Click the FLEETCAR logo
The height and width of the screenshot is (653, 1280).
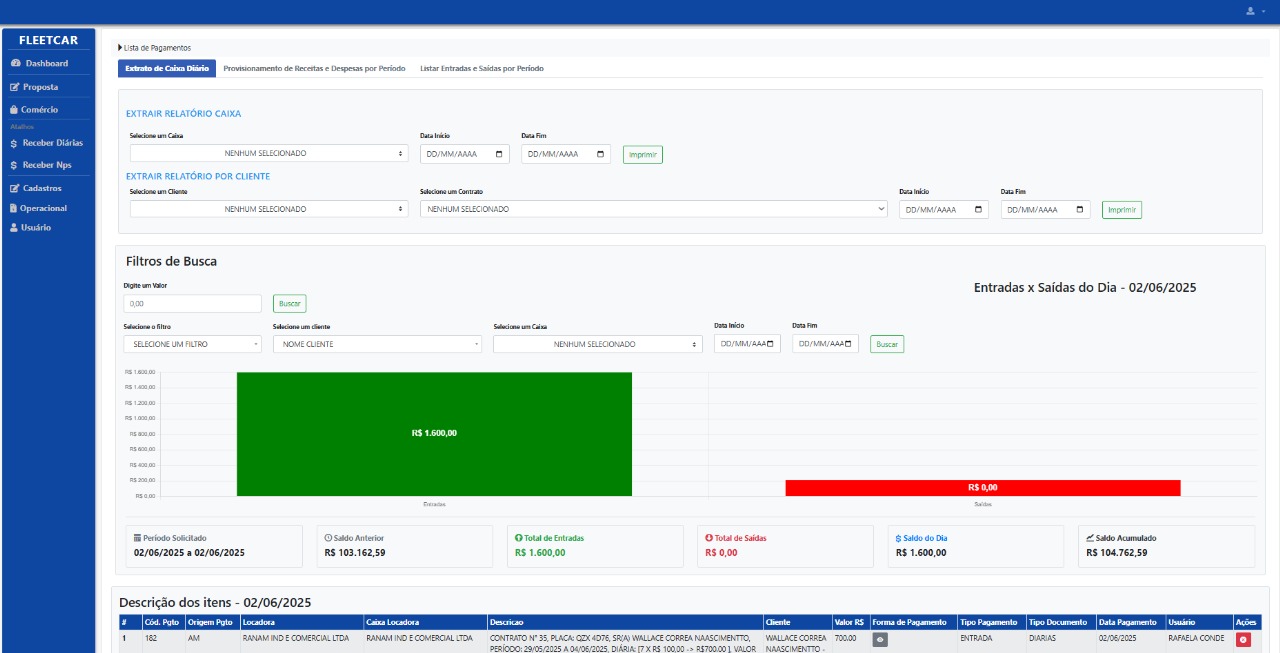pos(49,40)
